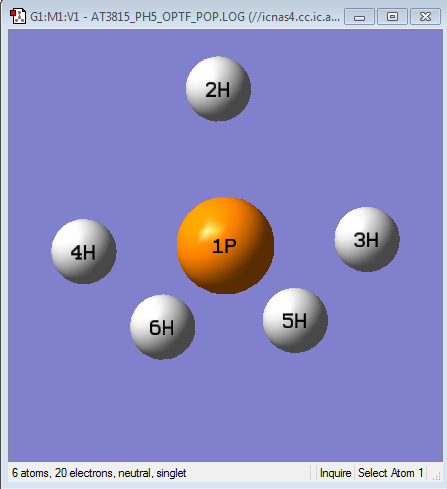Click blank status bar area before Inquire
The image size is (447, 489).
tap(247, 473)
